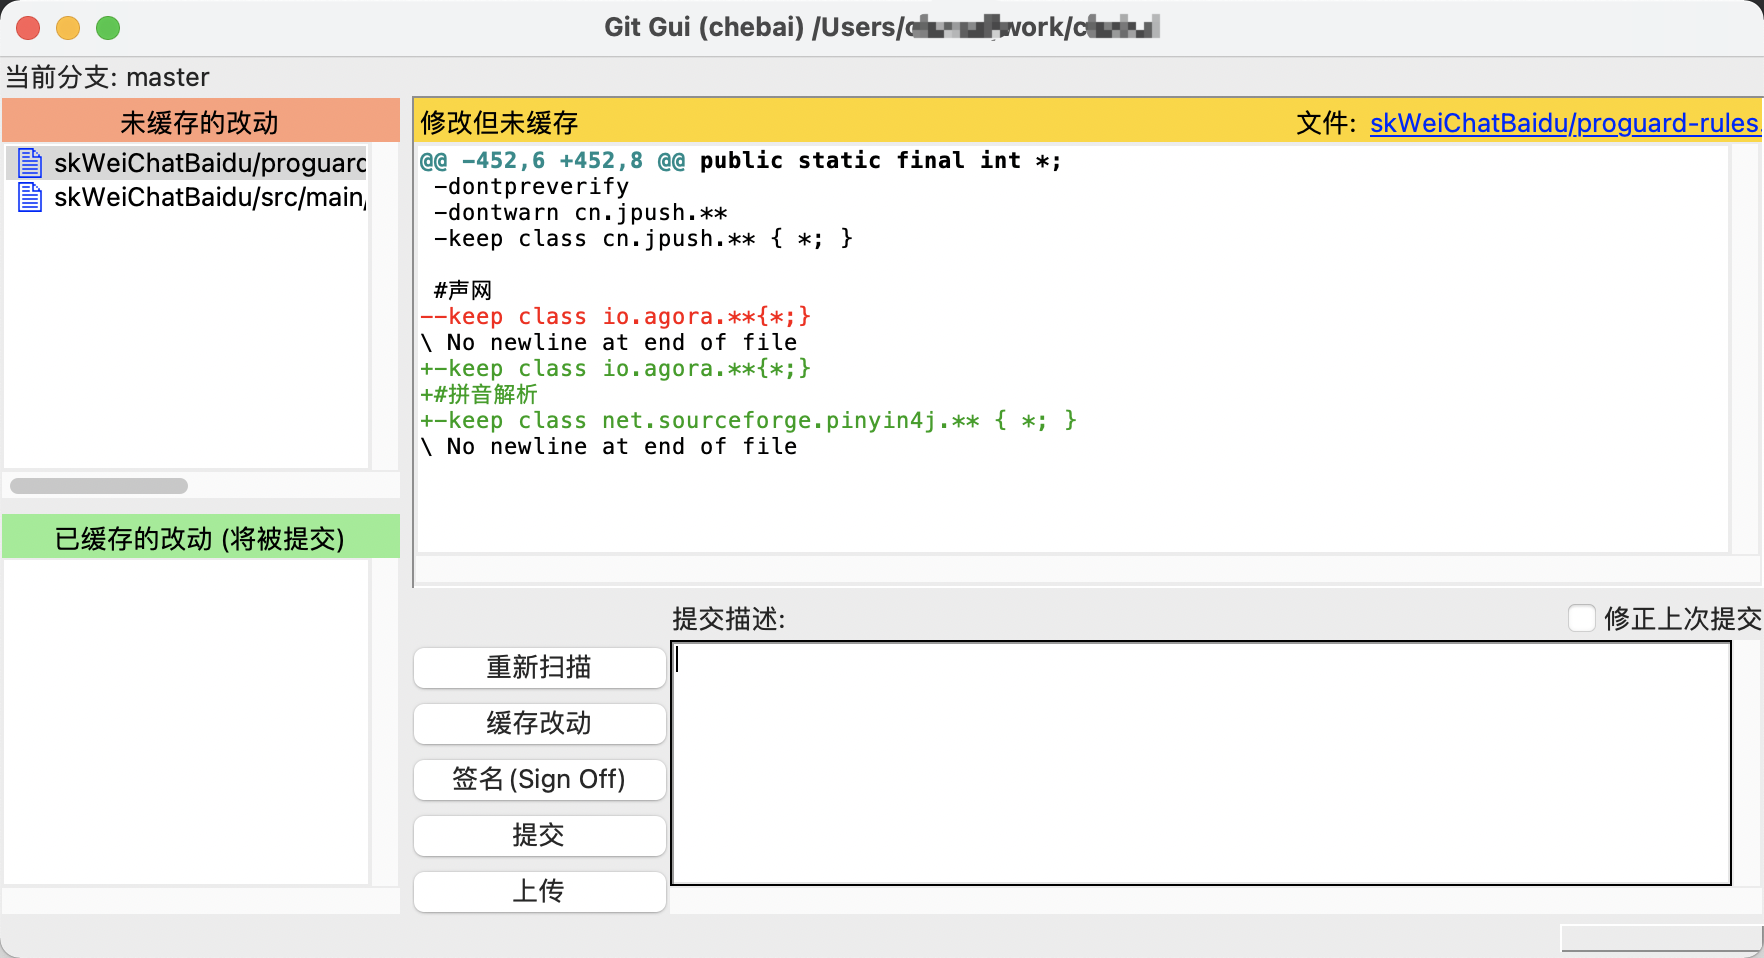
Task: Click the yellow 修改但未缓存 diff header
Action: (x=500, y=122)
